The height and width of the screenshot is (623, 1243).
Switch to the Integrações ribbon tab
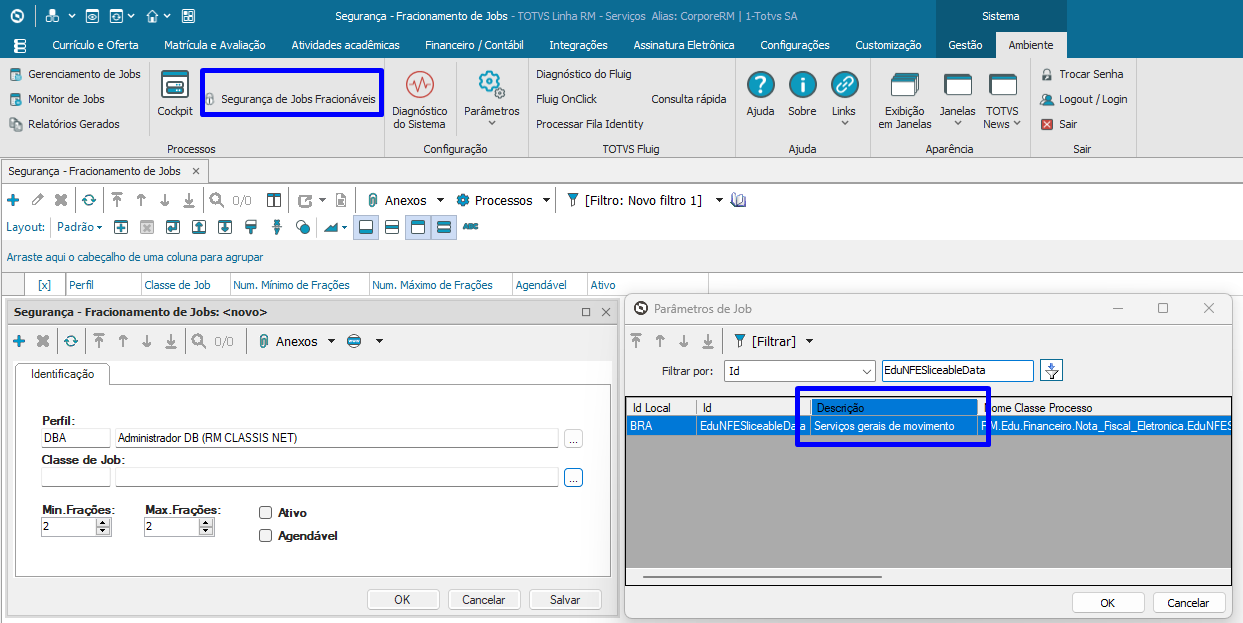(x=578, y=45)
